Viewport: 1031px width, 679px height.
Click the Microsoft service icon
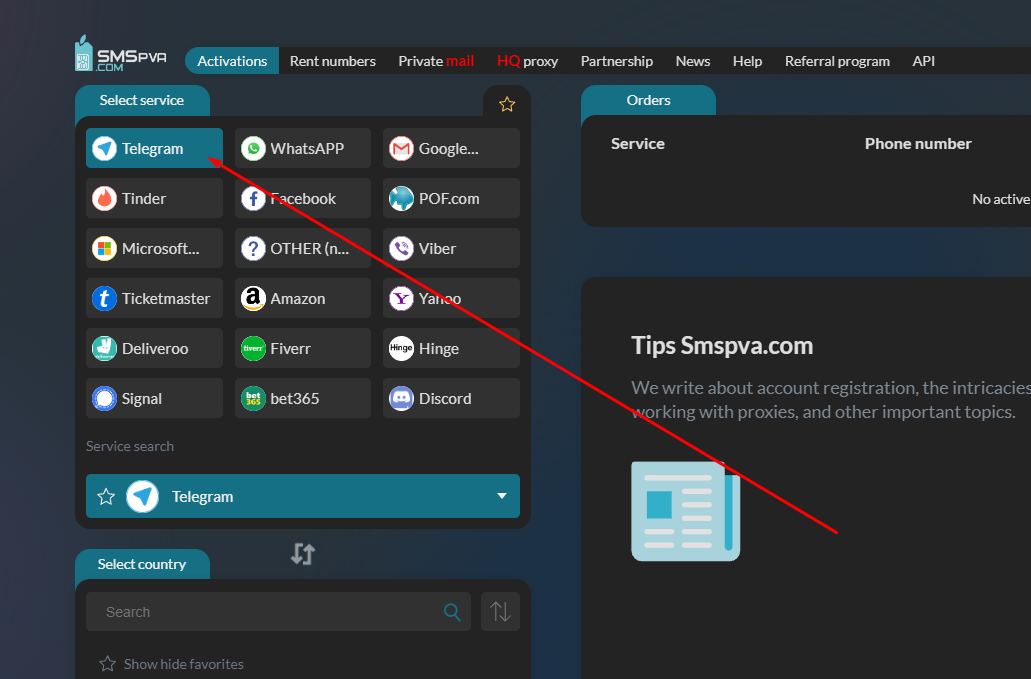coord(105,248)
